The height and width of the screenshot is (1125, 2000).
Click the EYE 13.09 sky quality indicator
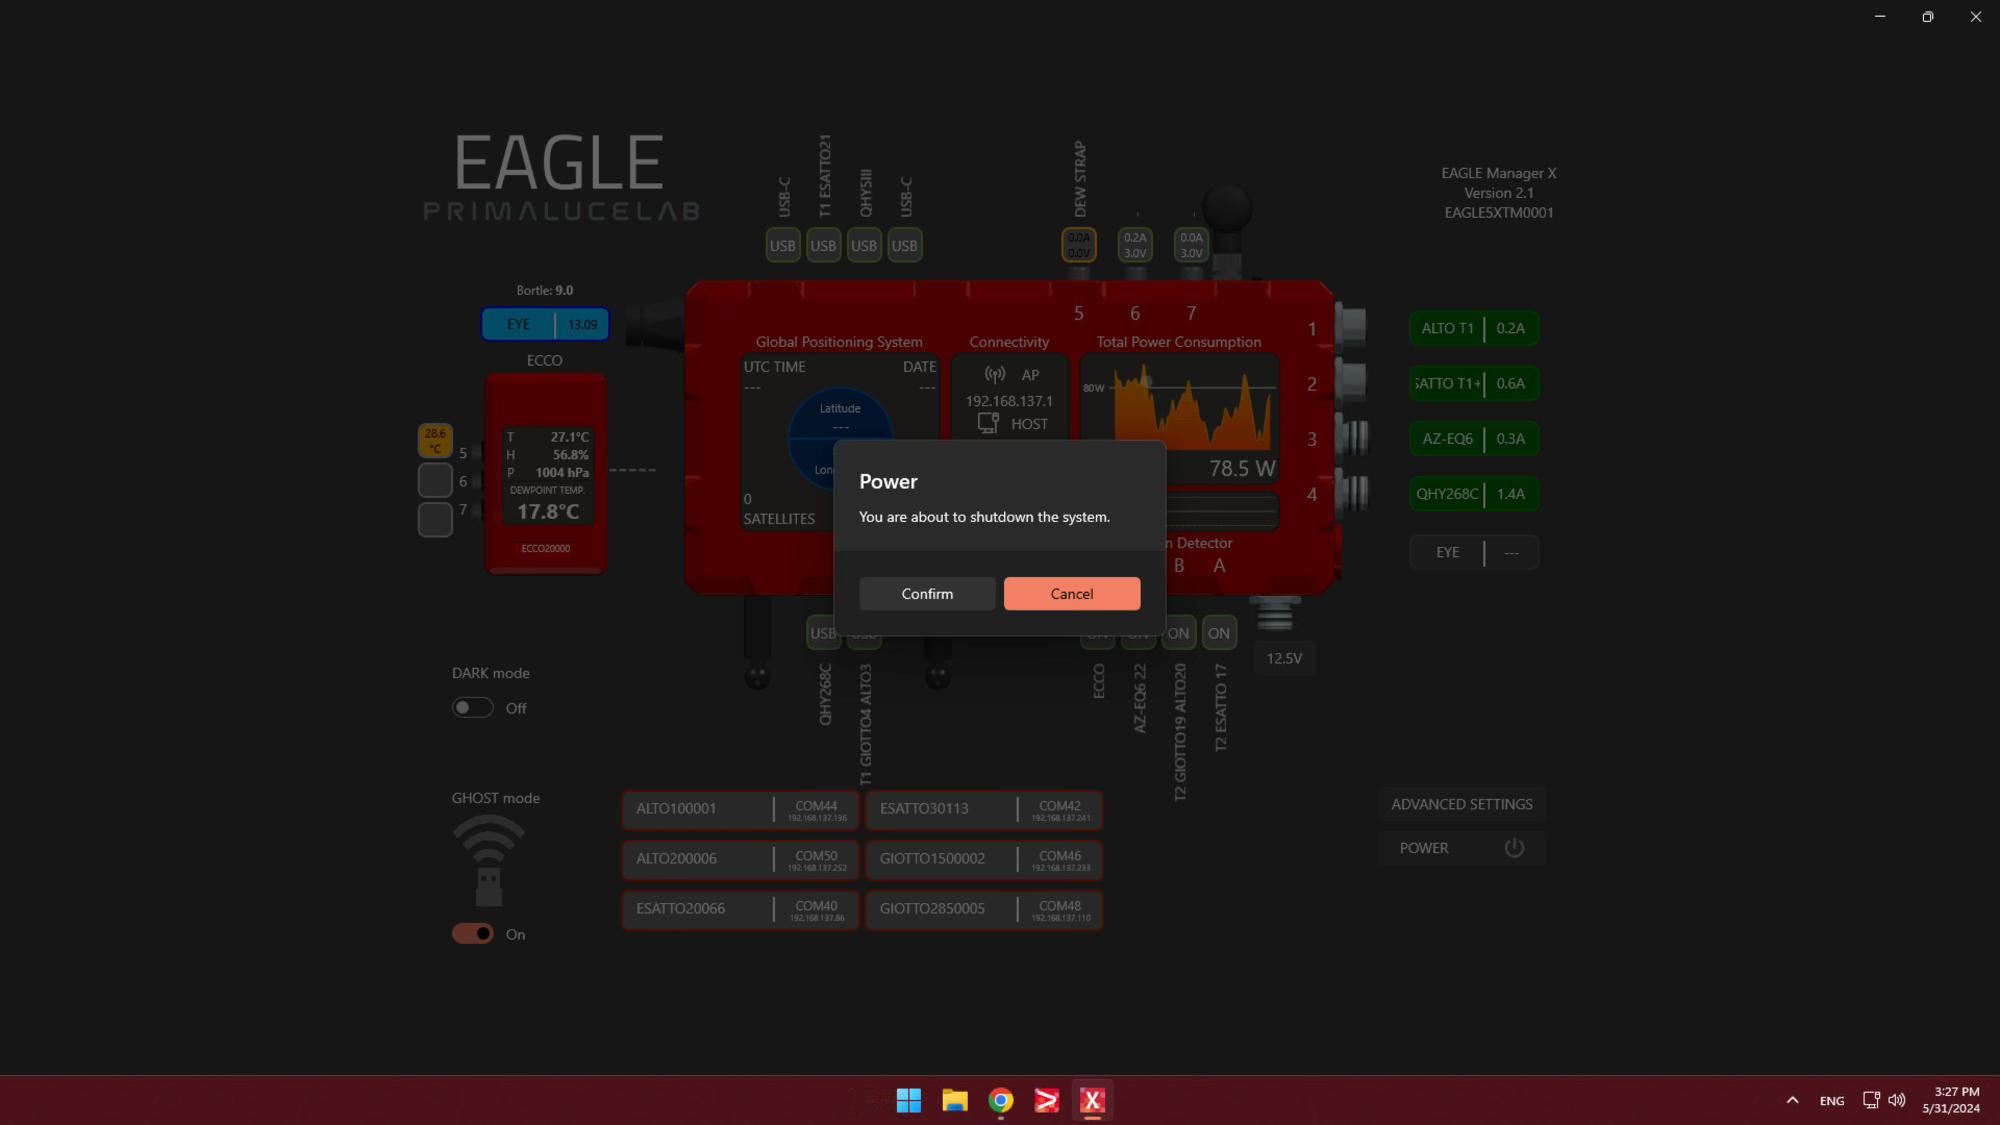545,324
